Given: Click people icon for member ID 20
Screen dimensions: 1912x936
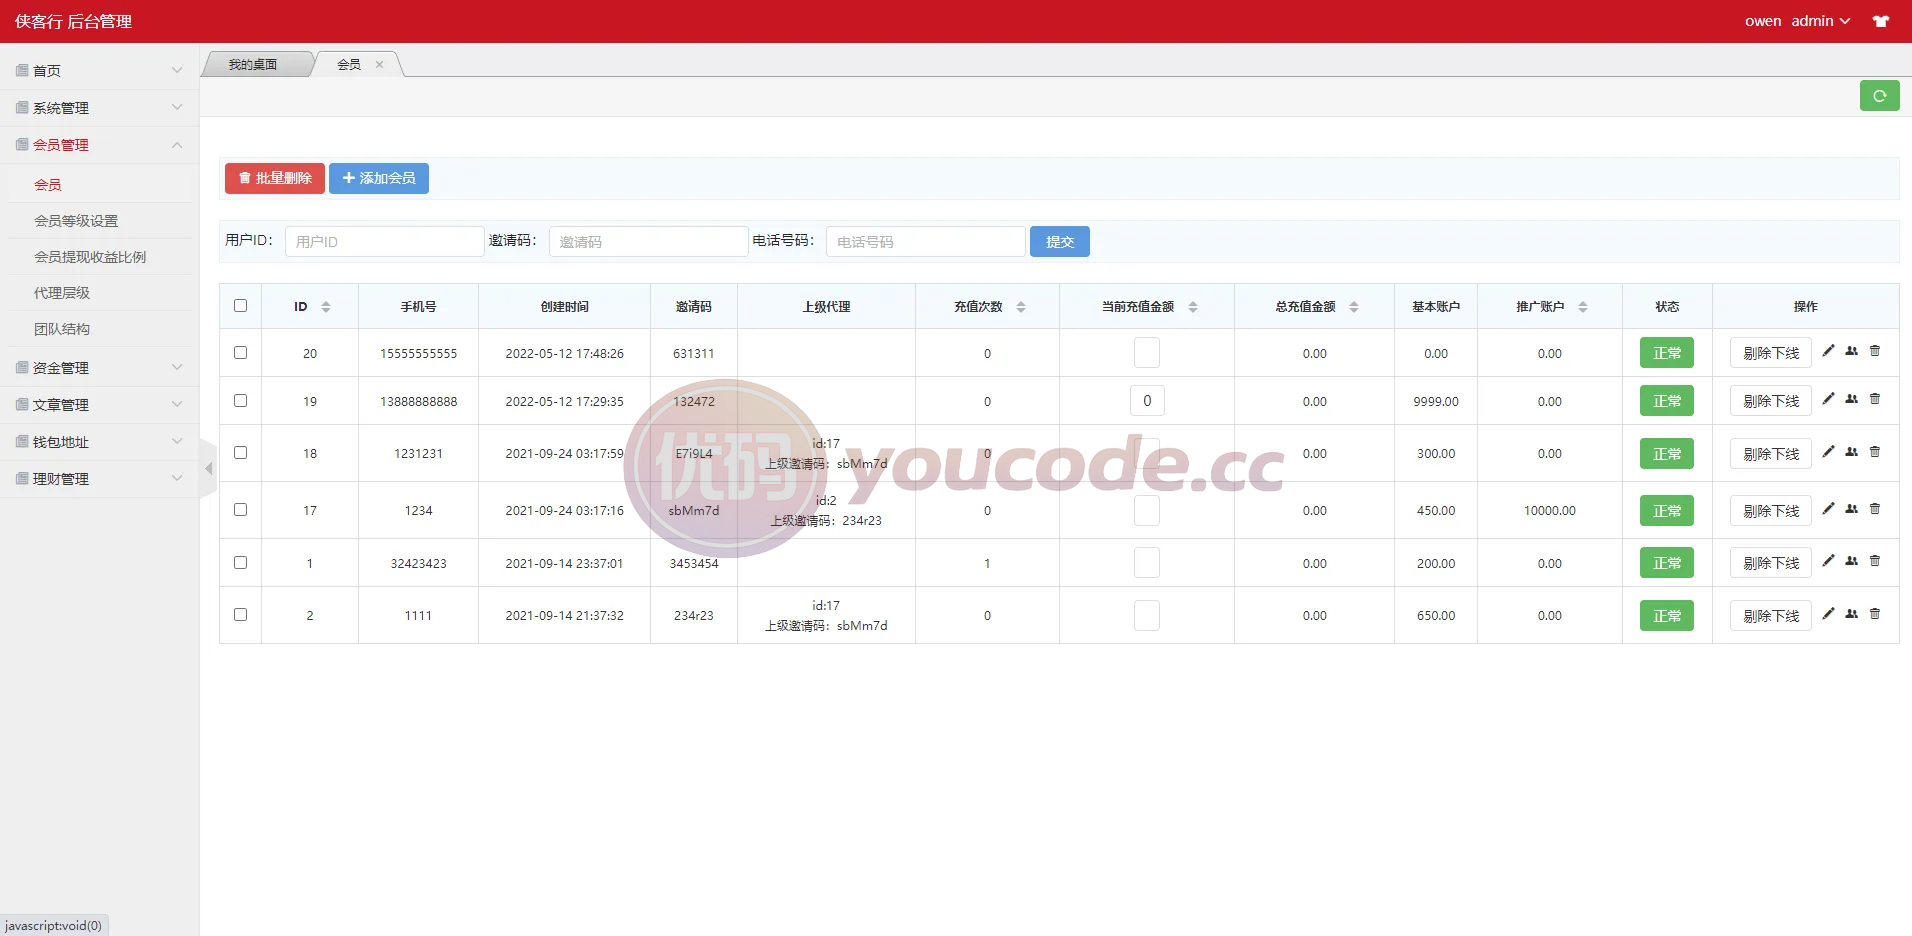Looking at the screenshot, I should [x=1851, y=351].
